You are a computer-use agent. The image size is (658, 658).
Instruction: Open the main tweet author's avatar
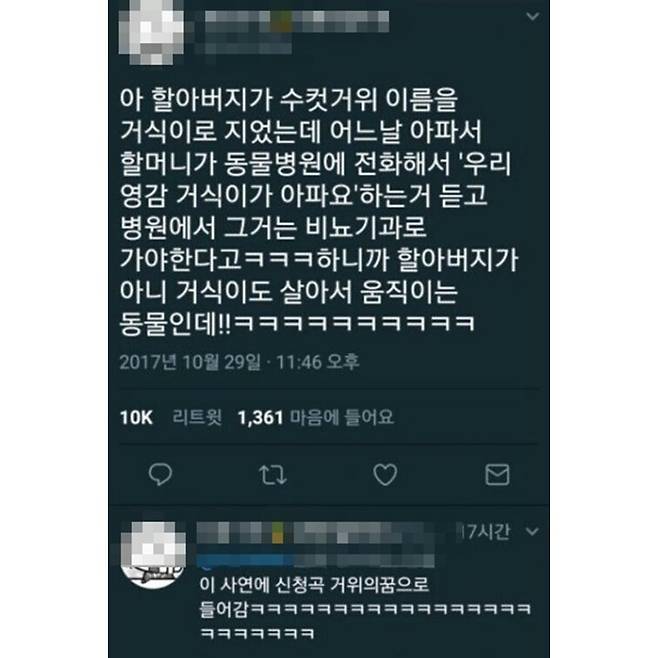pos(151,32)
